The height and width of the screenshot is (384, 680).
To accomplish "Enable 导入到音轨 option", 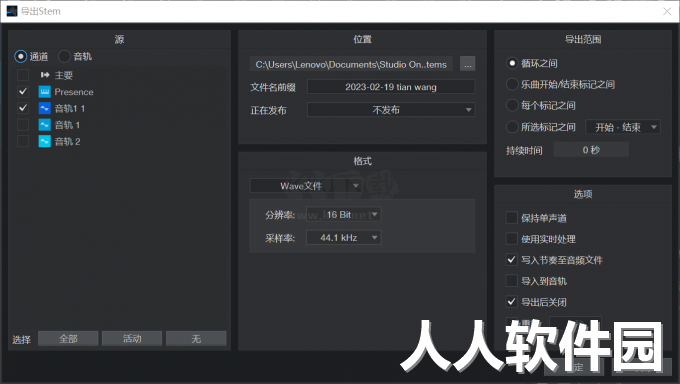I will (512, 281).
